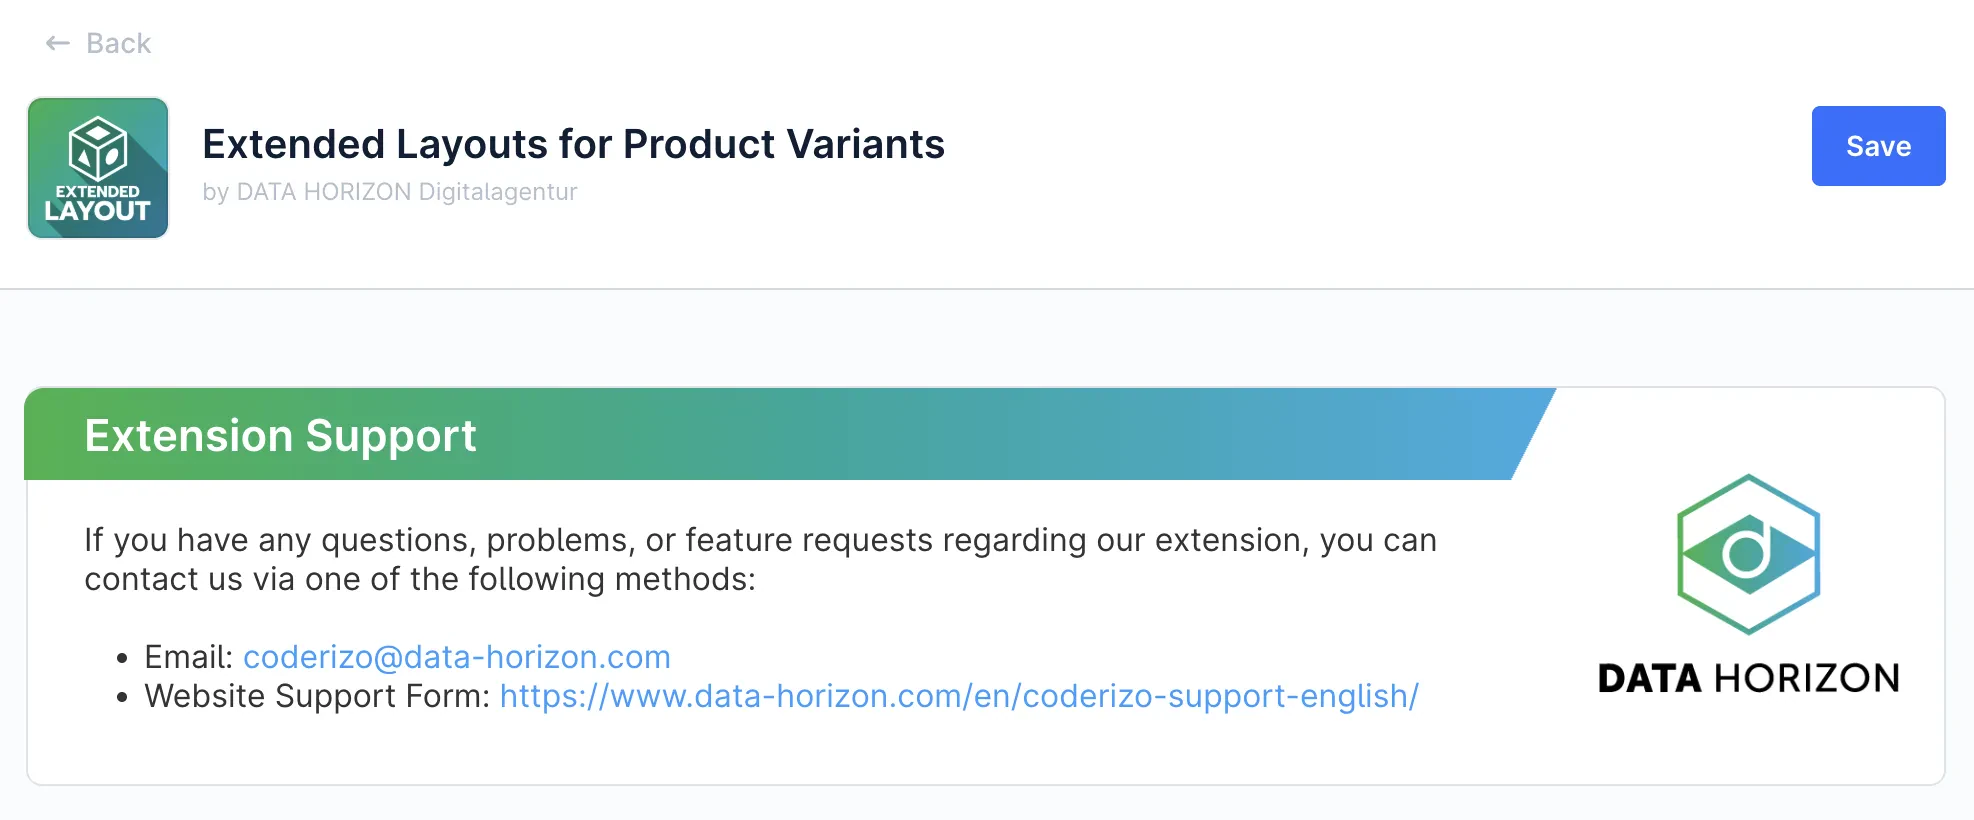Screen dimensions: 1974x820
Task: Go back using the Back label
Action: click(x=118, y=43)
